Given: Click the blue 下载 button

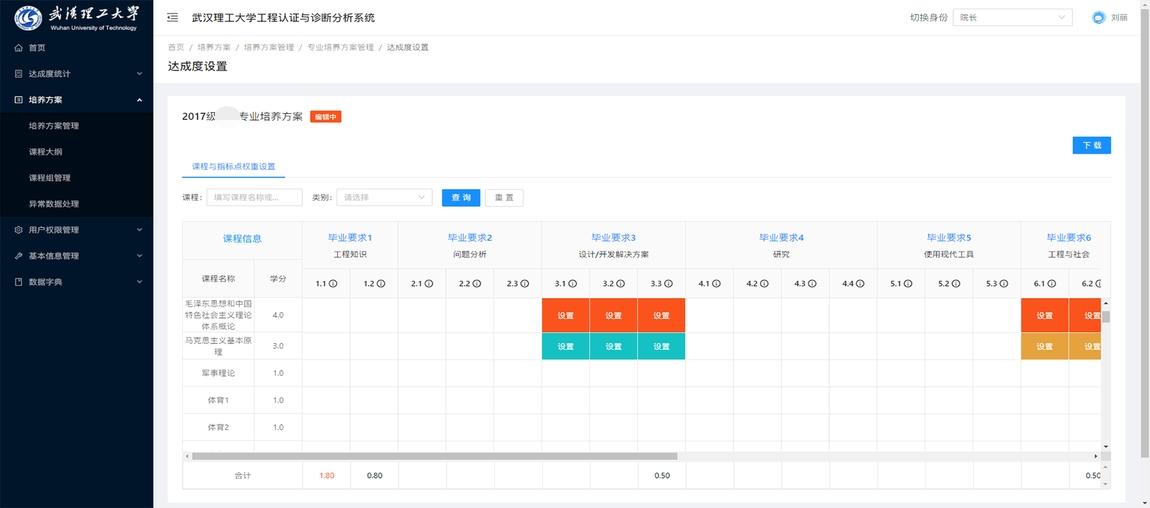Looking at the screenshot, I should (x=1091, y=145).
